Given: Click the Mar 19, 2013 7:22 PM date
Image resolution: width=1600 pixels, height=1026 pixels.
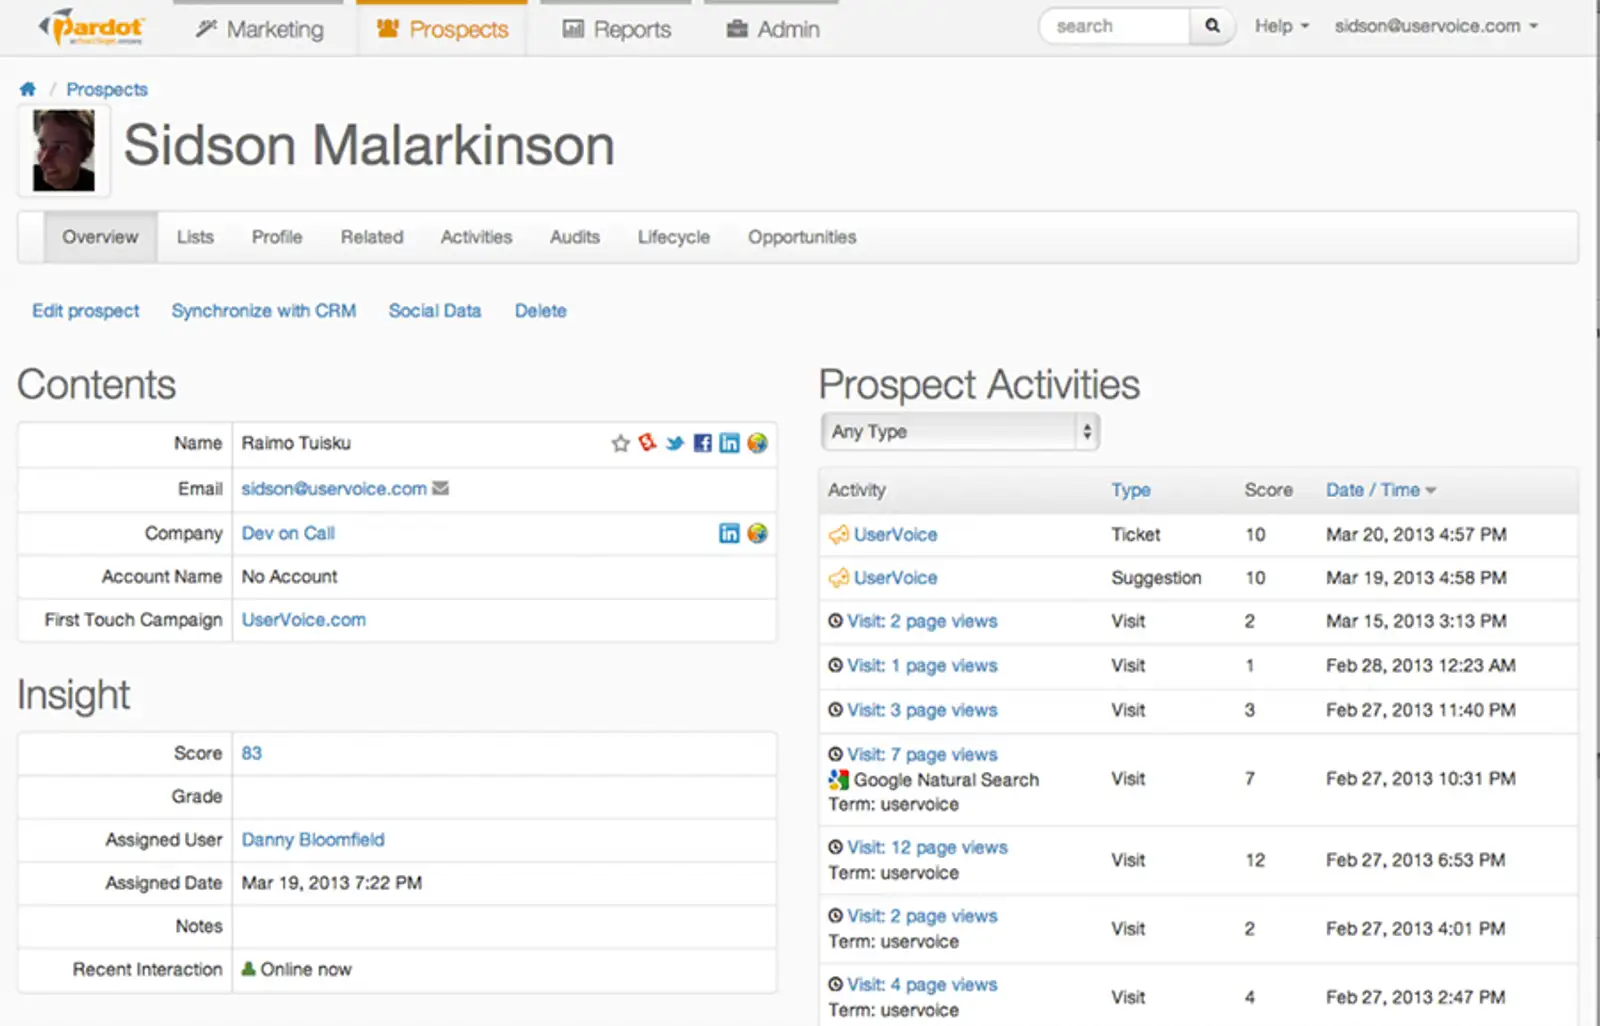Looking at the screenshot, I should 332,883.
